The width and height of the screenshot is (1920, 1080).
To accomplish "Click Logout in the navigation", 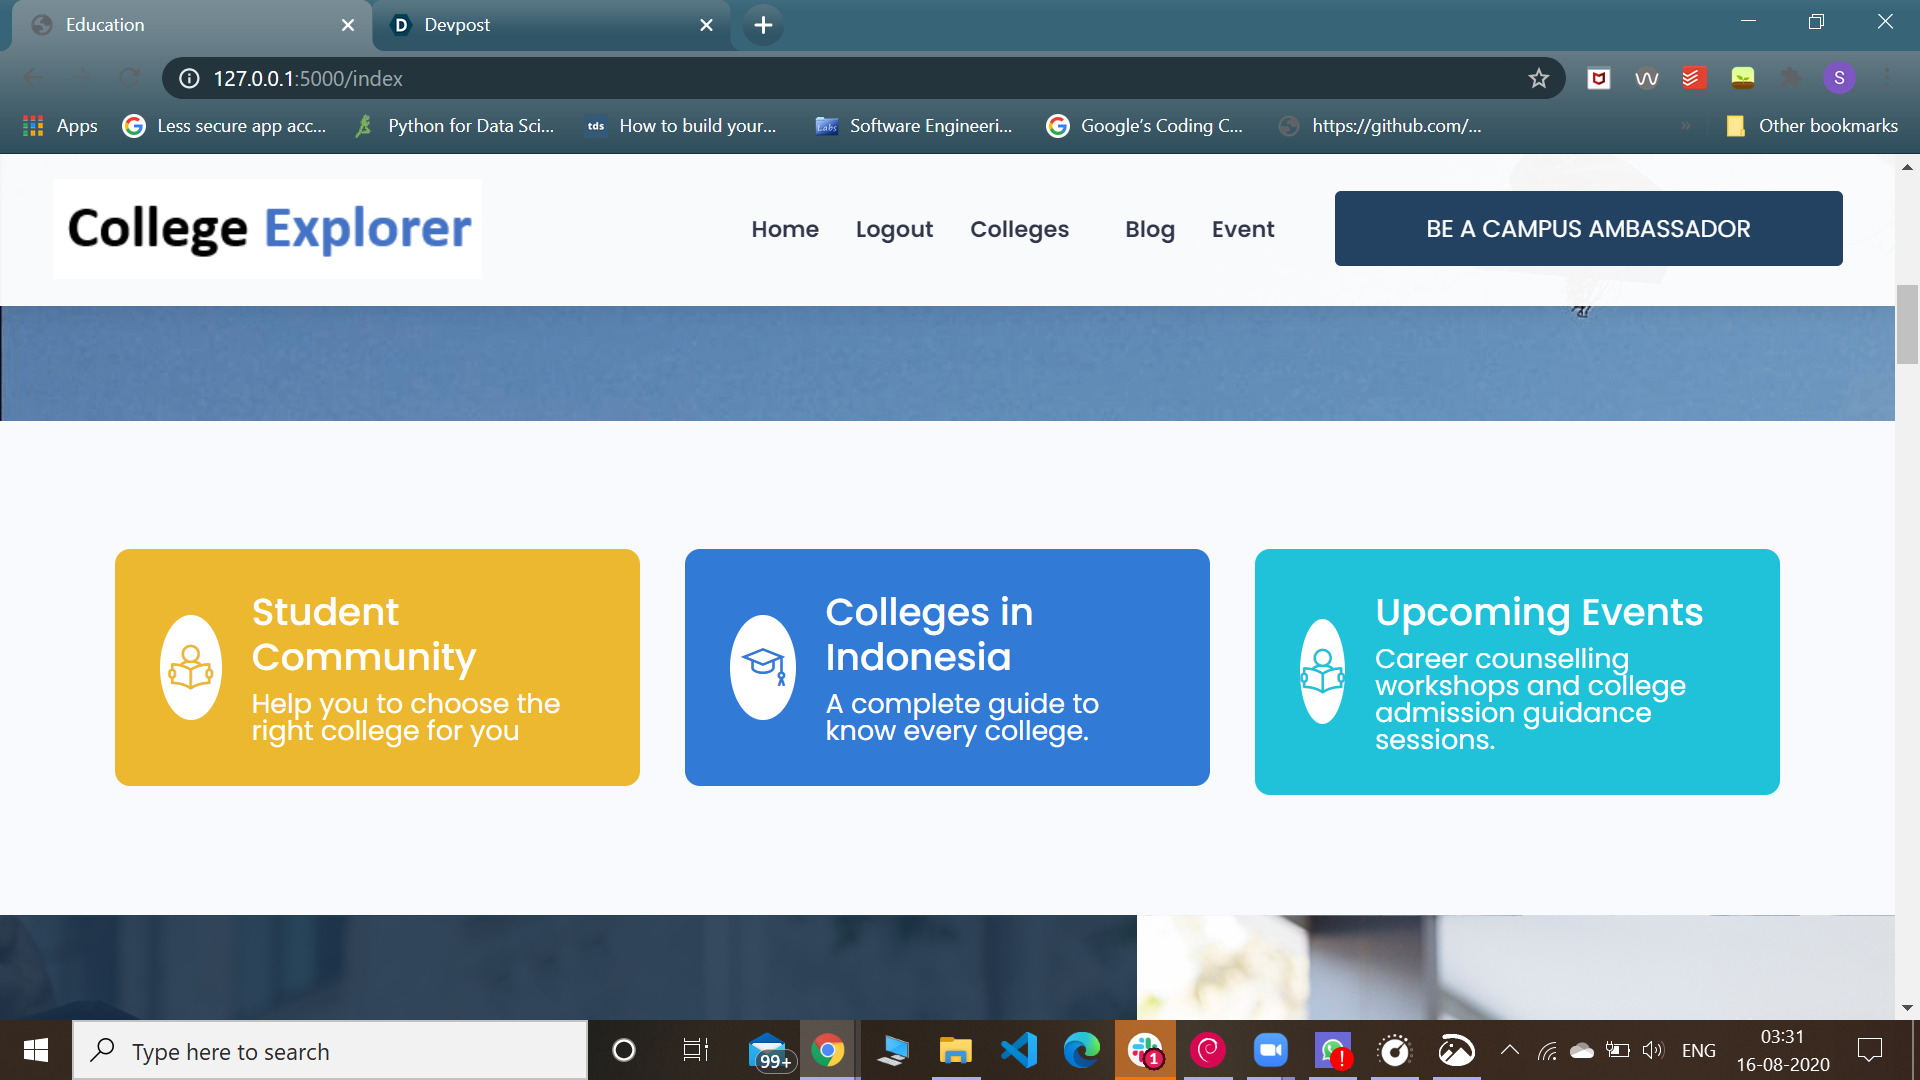I will coord(894,229).
